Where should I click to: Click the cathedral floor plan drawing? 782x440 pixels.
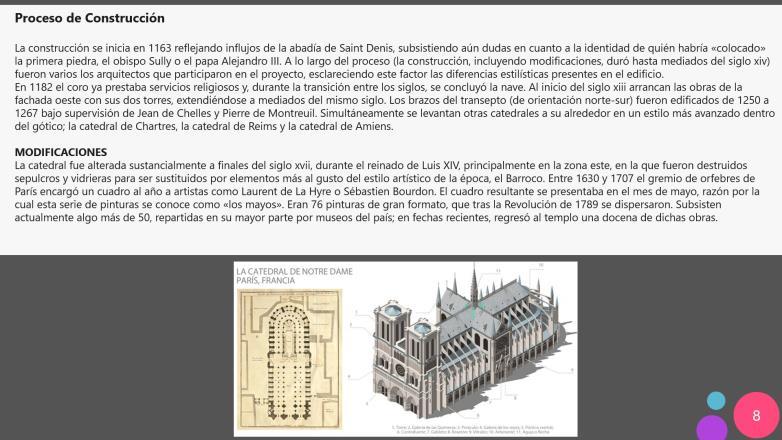coord(290,360)
